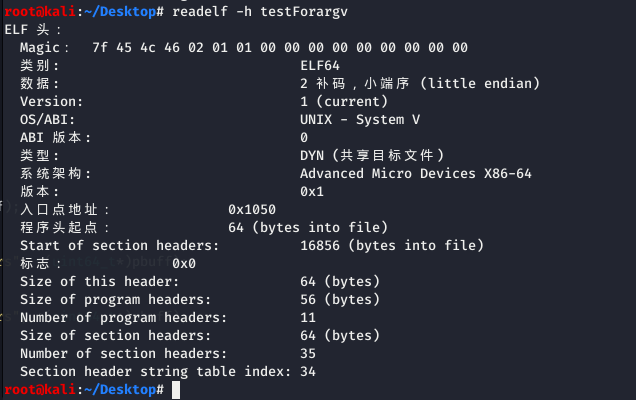636x400 pixels.
Task: Click the Magic bytes hex sequence
Action: [279, 47]
